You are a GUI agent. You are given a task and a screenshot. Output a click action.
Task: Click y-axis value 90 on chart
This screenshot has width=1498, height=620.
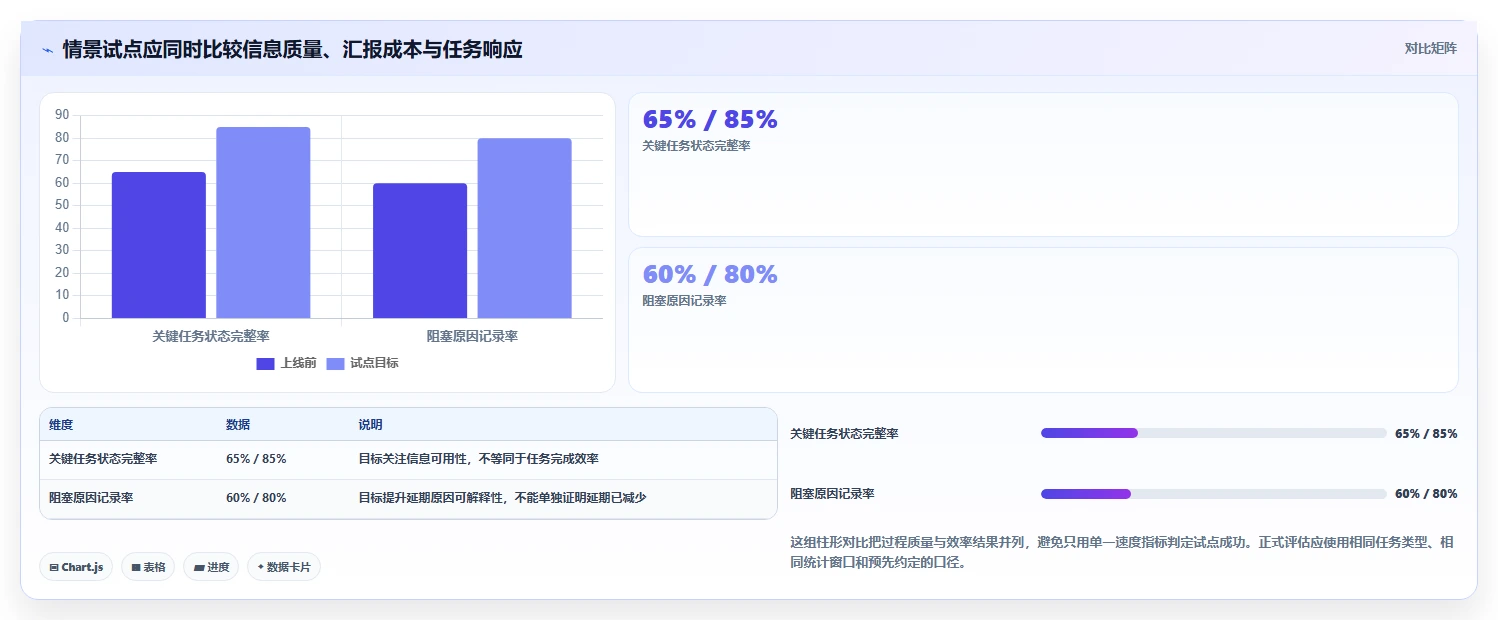(62, 115)
